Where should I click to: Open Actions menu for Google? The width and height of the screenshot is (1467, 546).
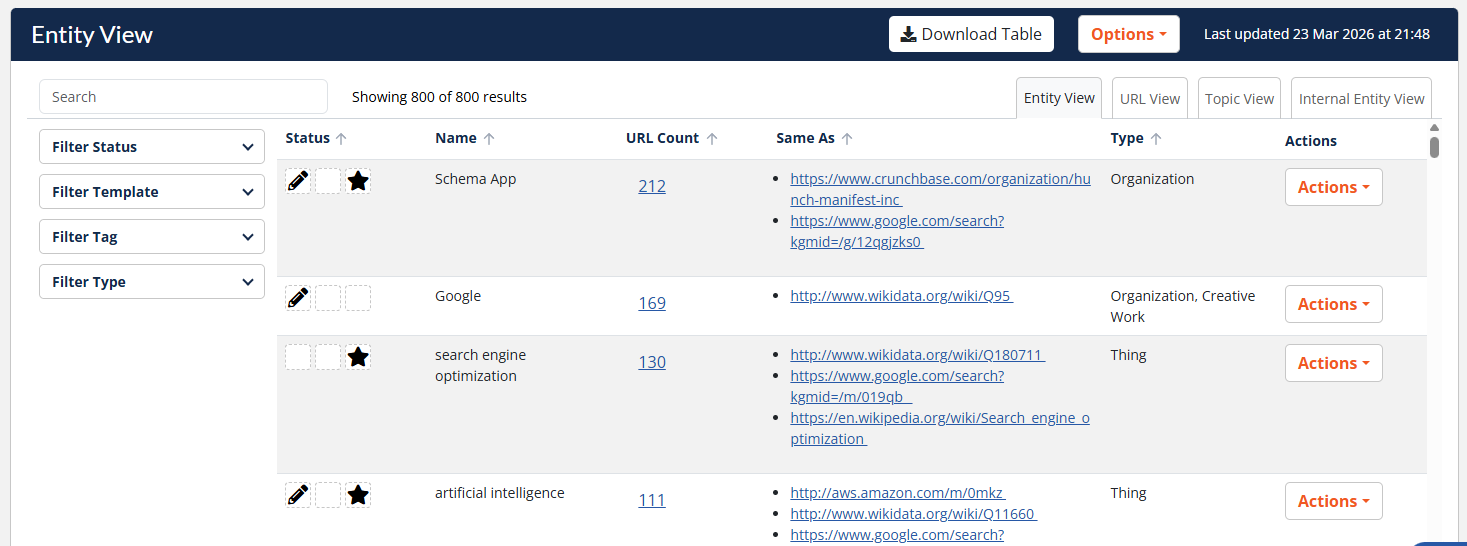(1334, 304)
